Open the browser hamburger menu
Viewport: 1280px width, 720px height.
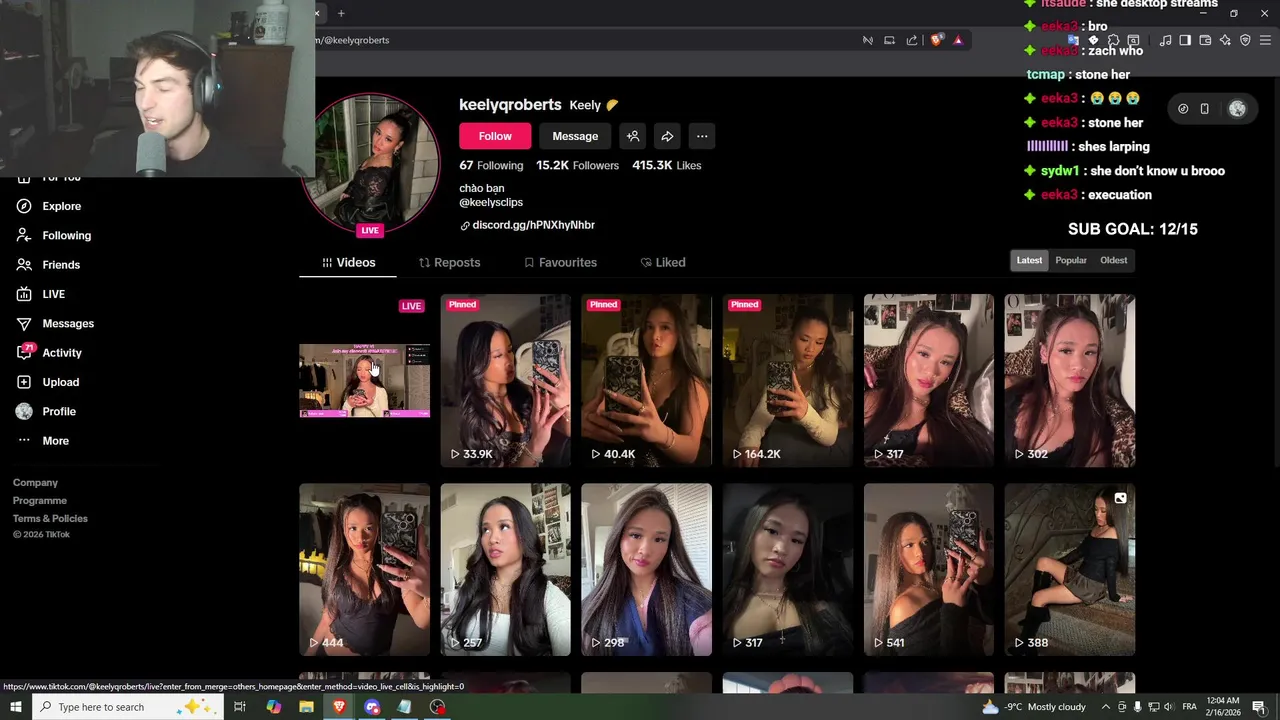[1265, 40]
